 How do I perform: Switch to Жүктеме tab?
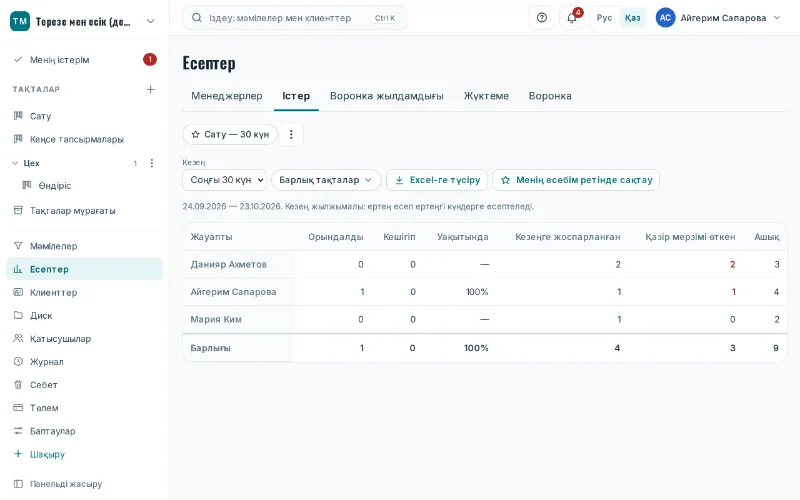[x=486, y=96]
